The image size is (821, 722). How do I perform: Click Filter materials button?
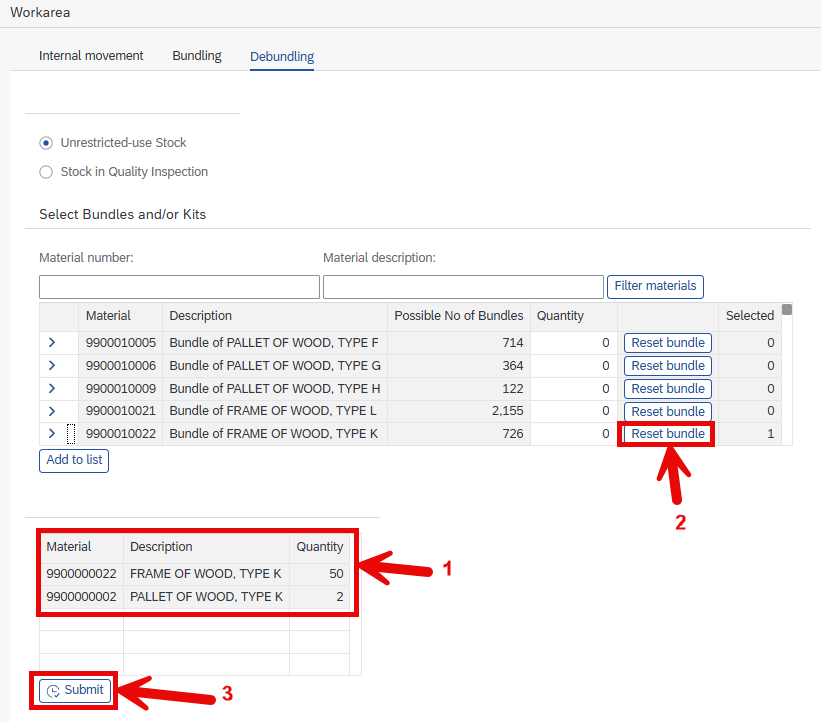(x=655, y=286)
